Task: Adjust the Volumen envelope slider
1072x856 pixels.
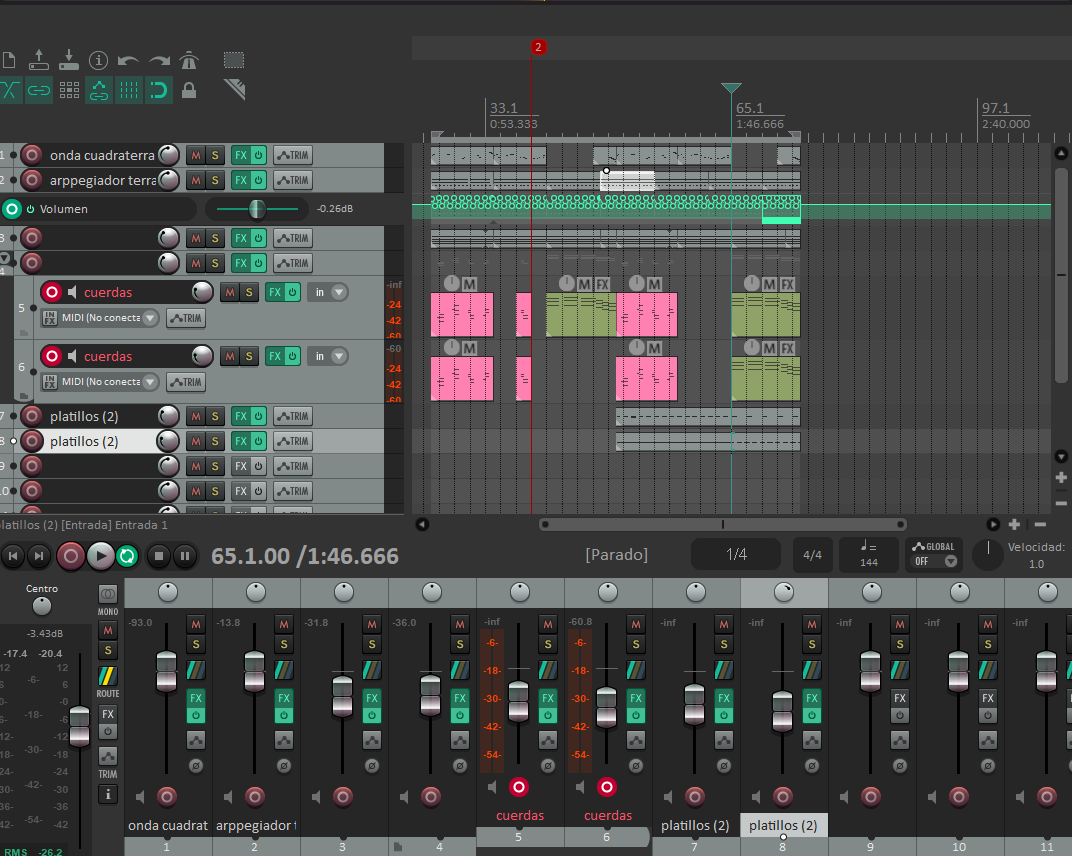Action: pos(257,209)
